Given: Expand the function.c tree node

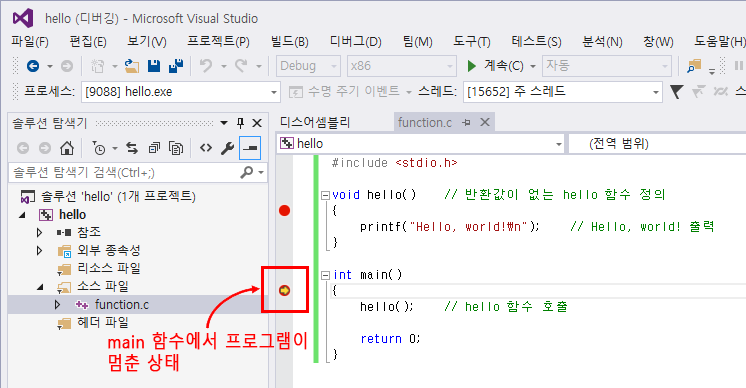Looking at the screenshot, I should [x=57, y=304].
